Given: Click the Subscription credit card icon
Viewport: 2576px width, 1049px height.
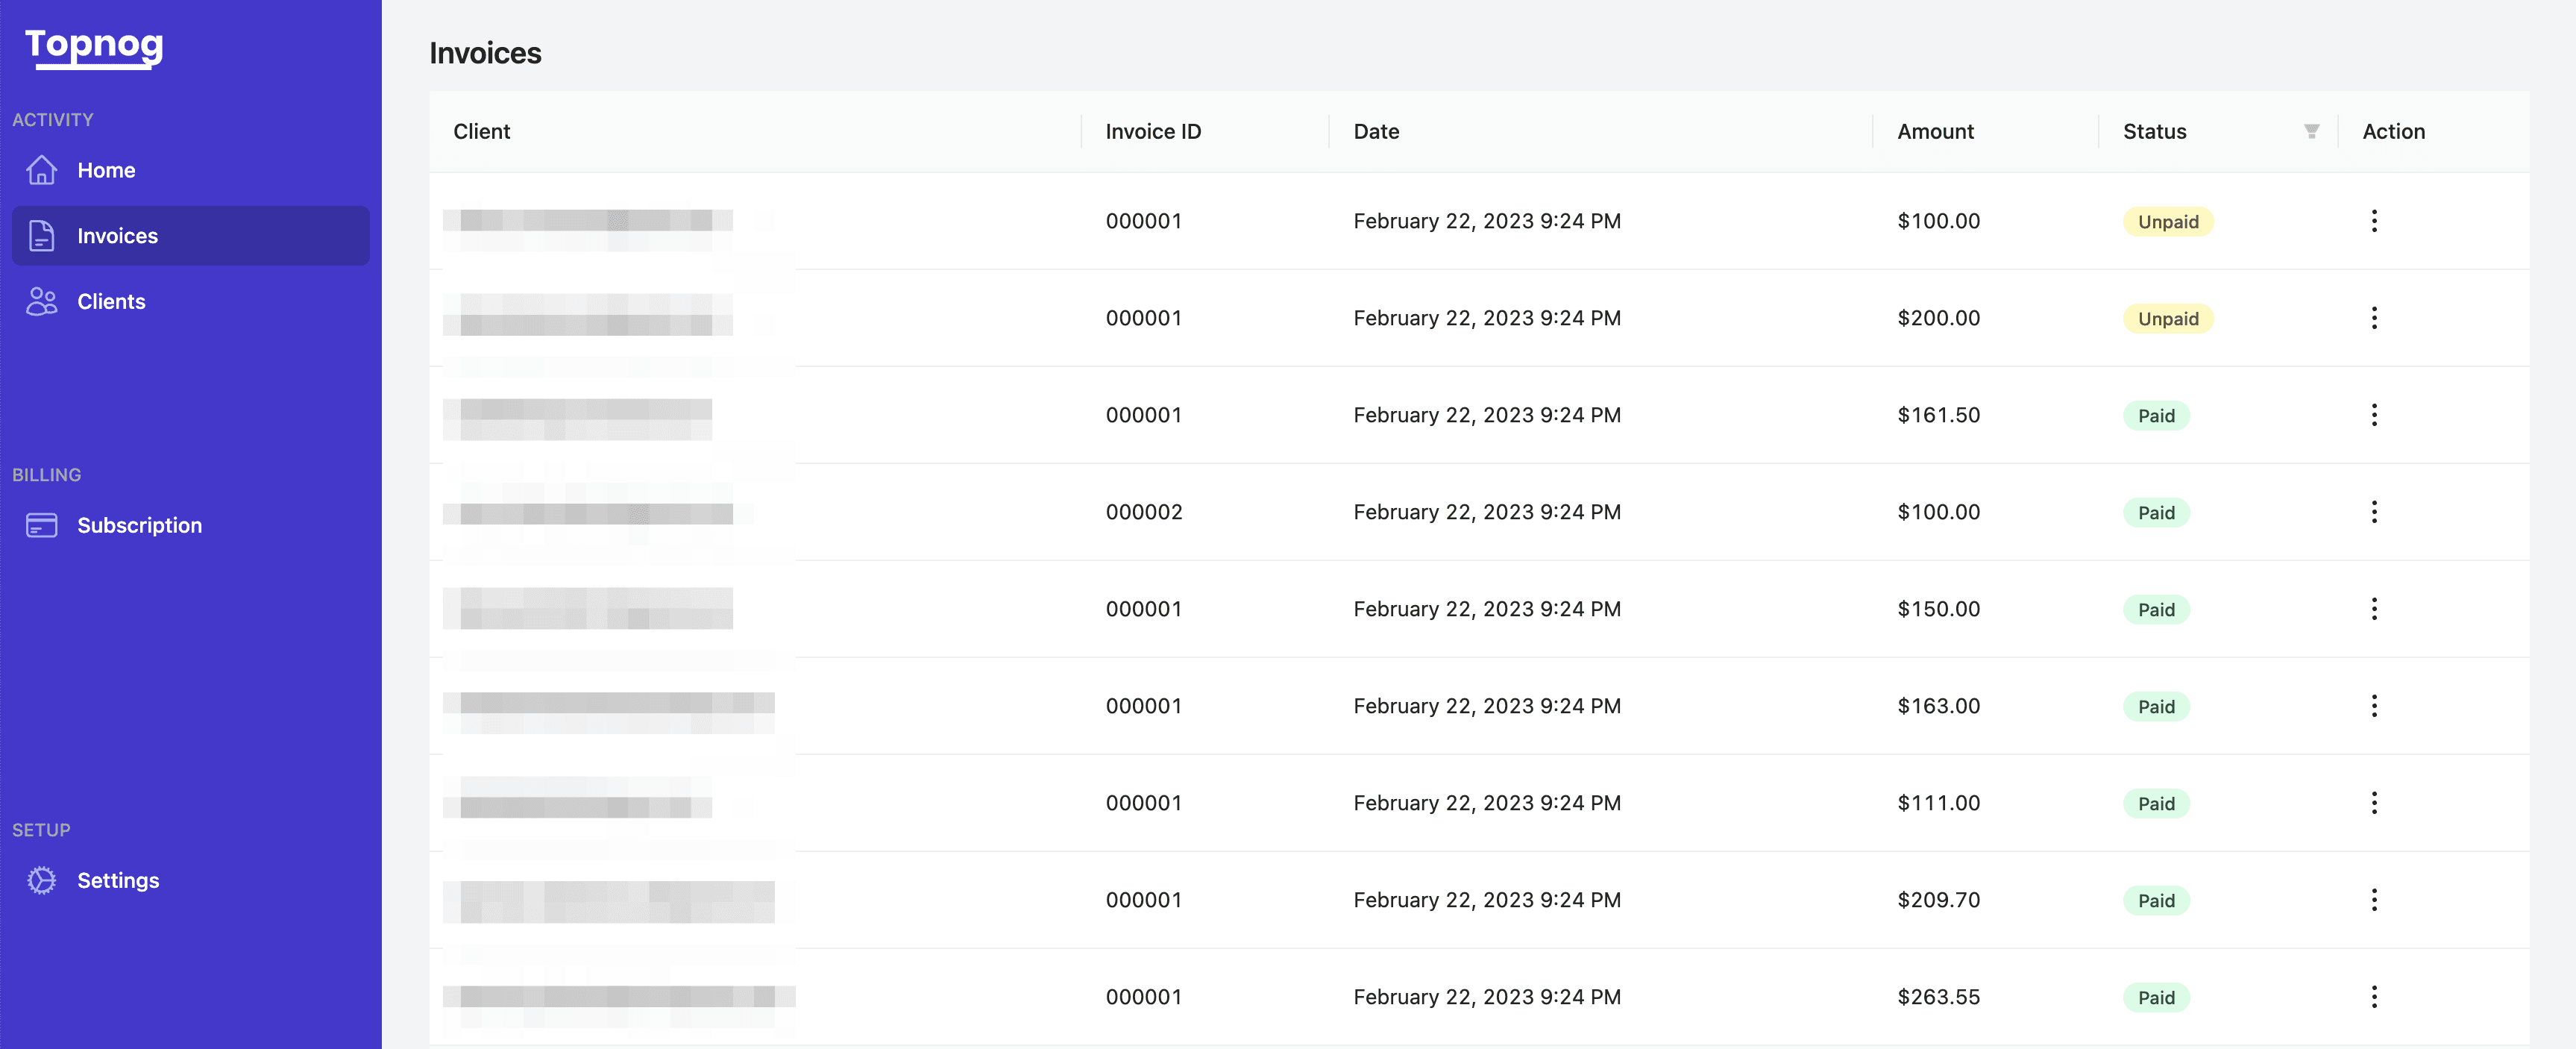Looking at the screenshot, I should [x=41, y=525].
